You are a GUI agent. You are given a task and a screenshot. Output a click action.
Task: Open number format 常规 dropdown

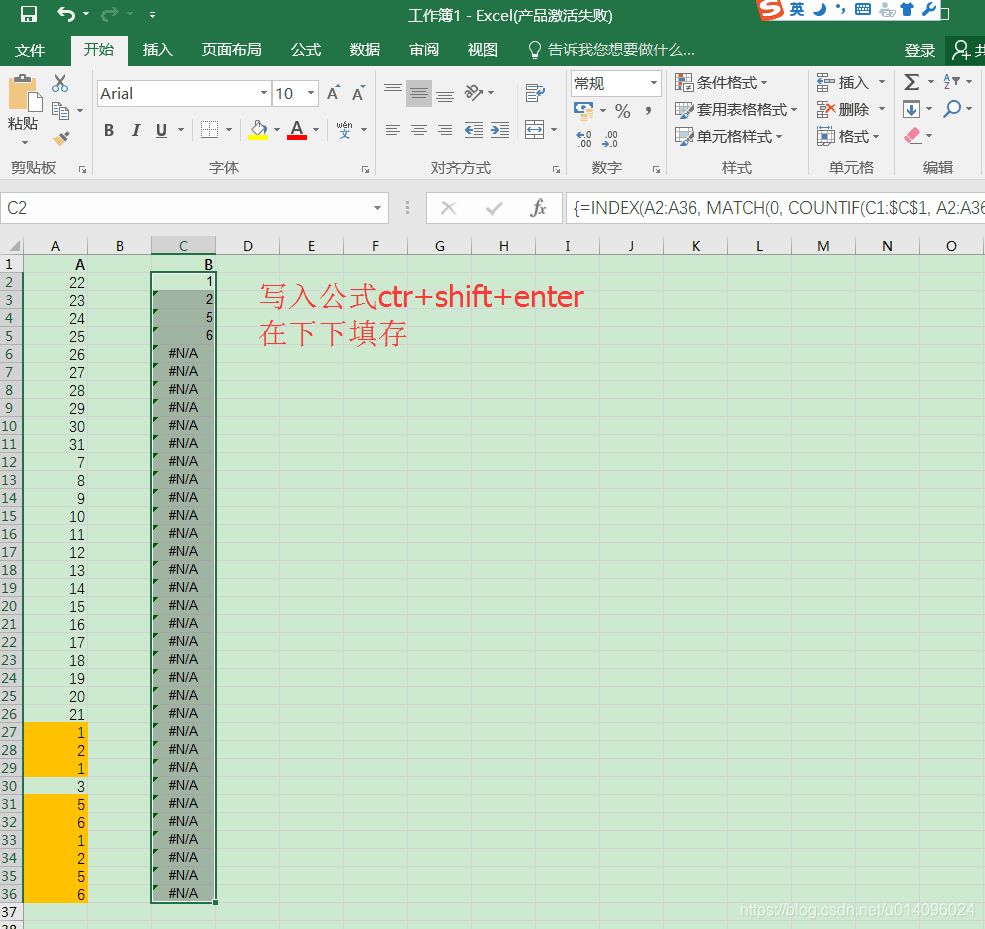coord(654,83)
